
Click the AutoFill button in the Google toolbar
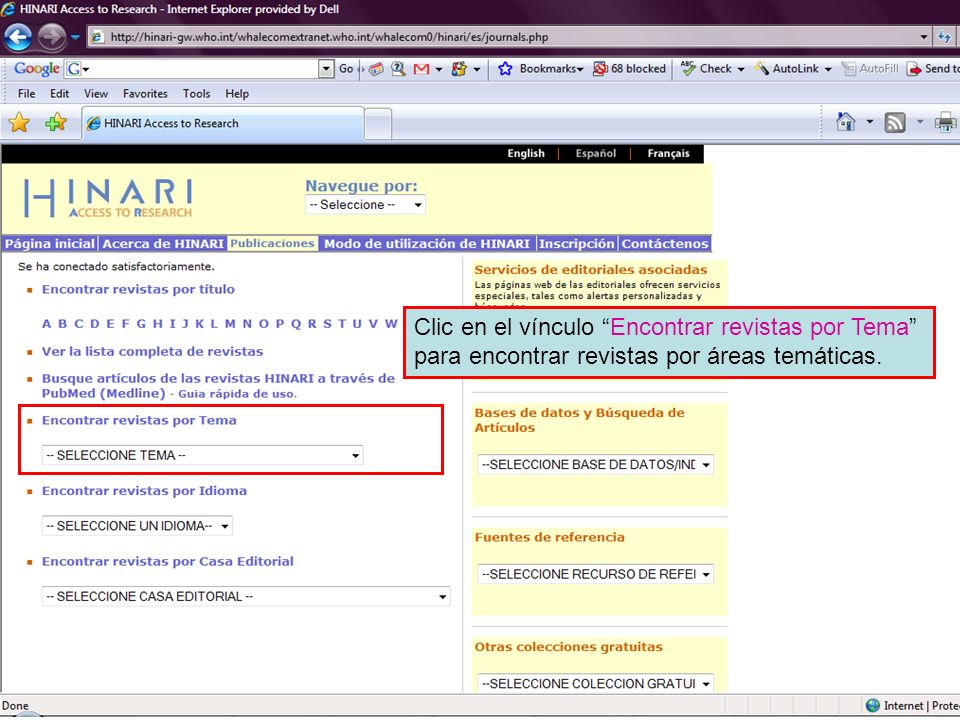870,69
